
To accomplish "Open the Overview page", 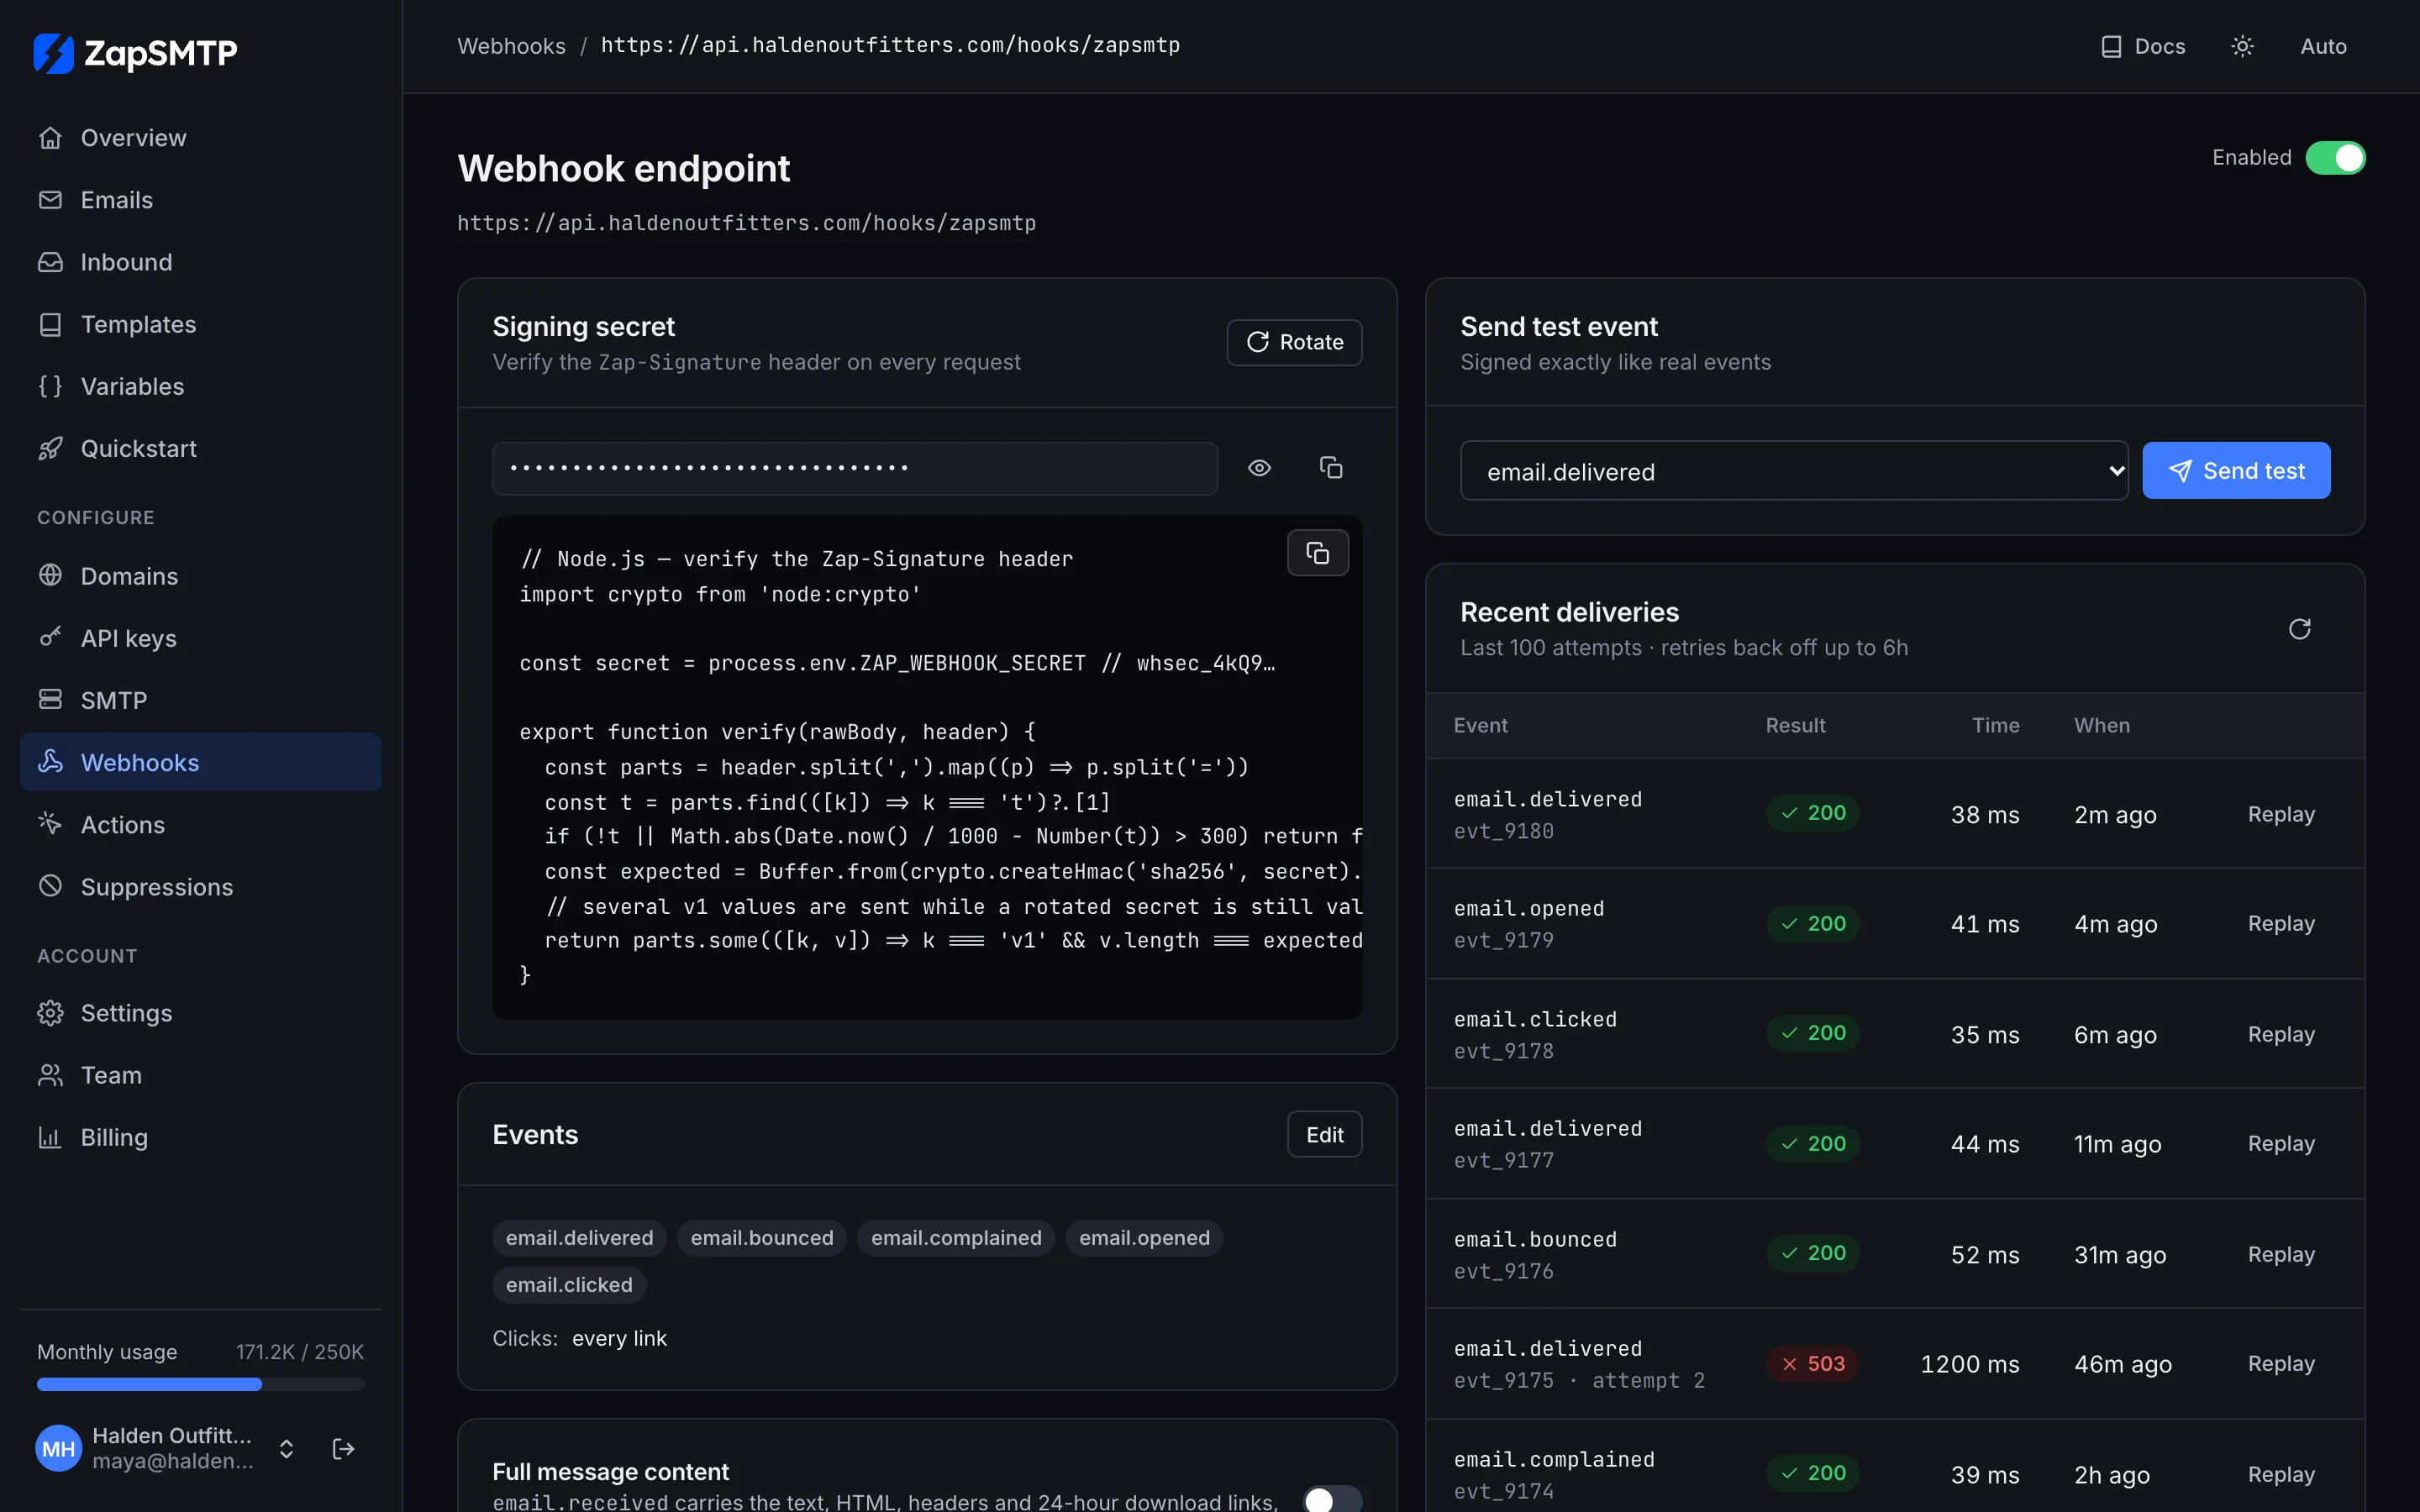I will coord(200,138).
